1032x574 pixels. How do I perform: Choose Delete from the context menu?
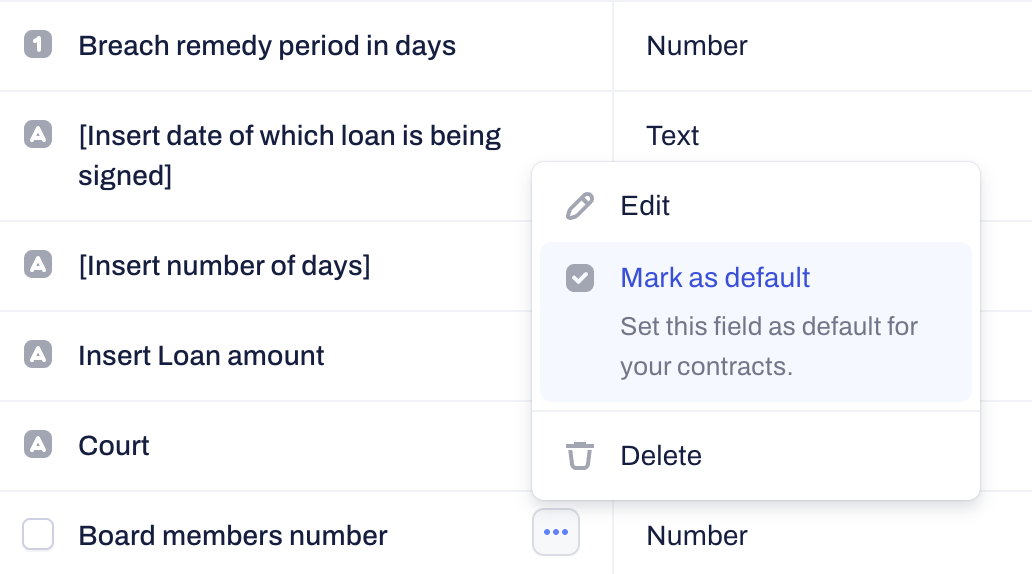pos(661,456)
